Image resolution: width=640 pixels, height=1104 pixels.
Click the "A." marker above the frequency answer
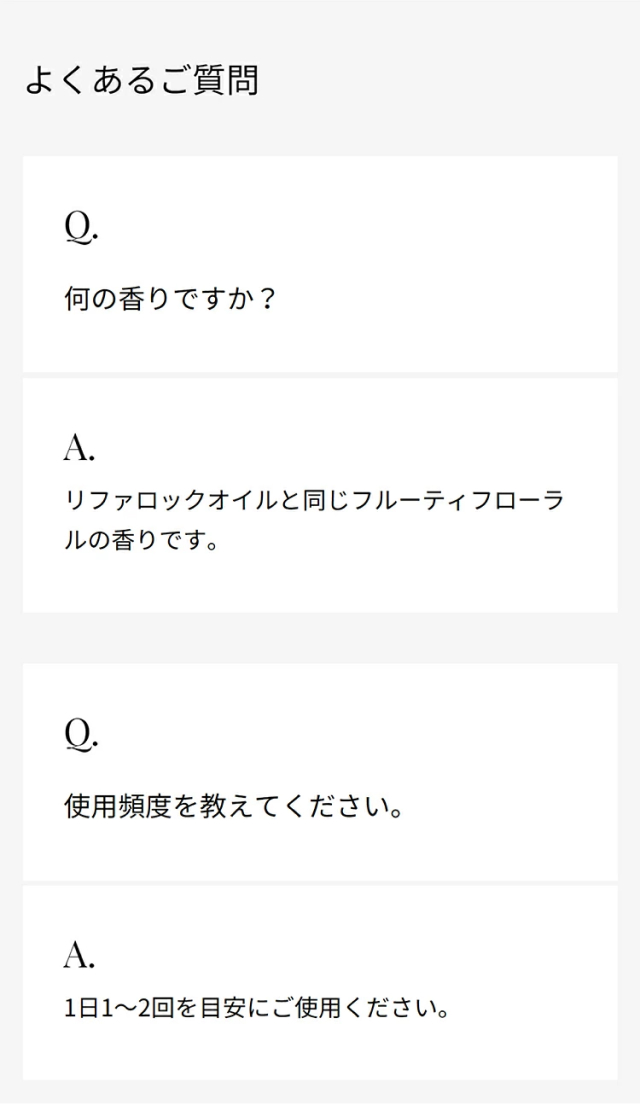click(79, 956)
